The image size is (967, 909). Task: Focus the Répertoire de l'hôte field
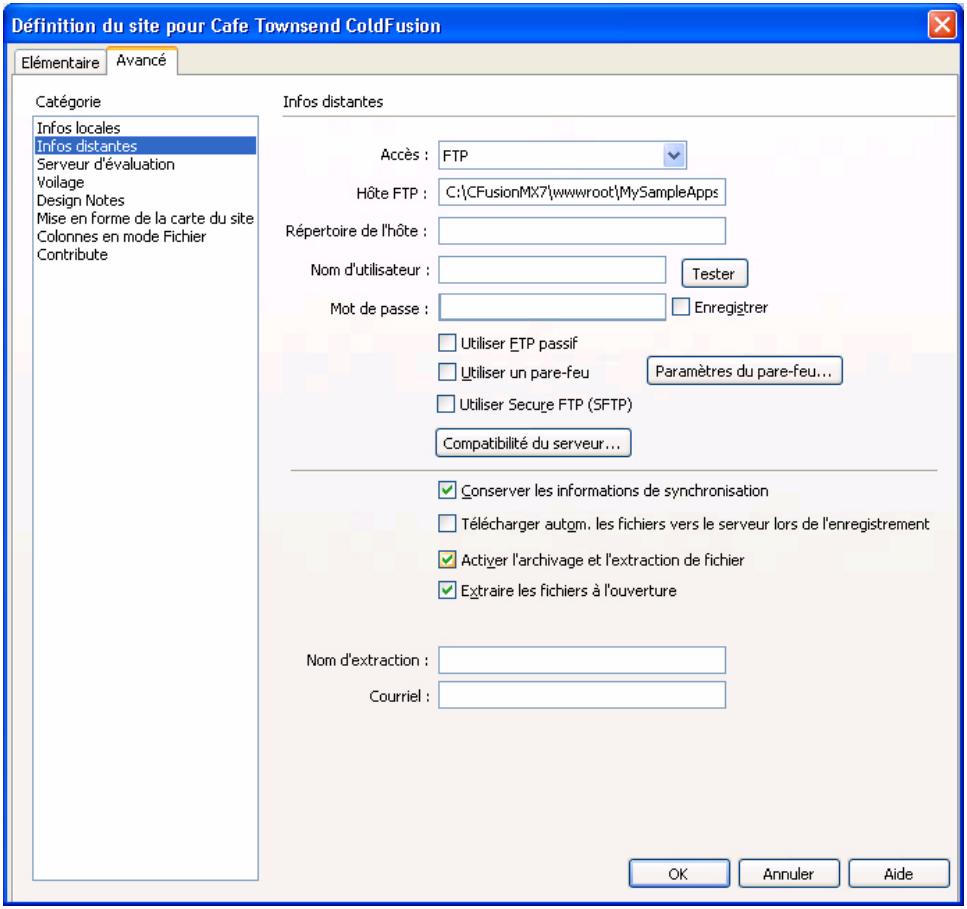pos(582,231)
